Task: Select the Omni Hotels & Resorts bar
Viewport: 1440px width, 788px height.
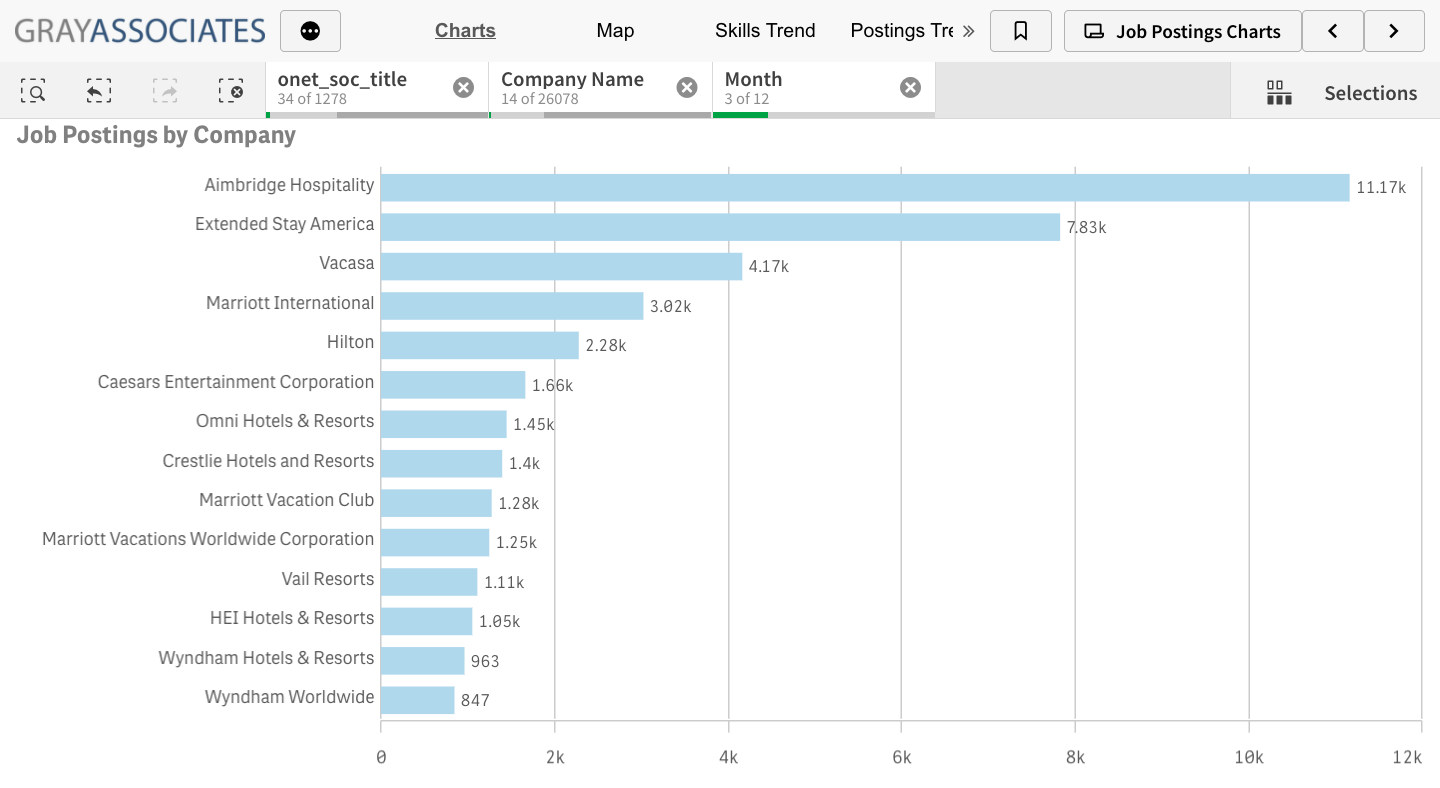Action: [x=444, y=424]
